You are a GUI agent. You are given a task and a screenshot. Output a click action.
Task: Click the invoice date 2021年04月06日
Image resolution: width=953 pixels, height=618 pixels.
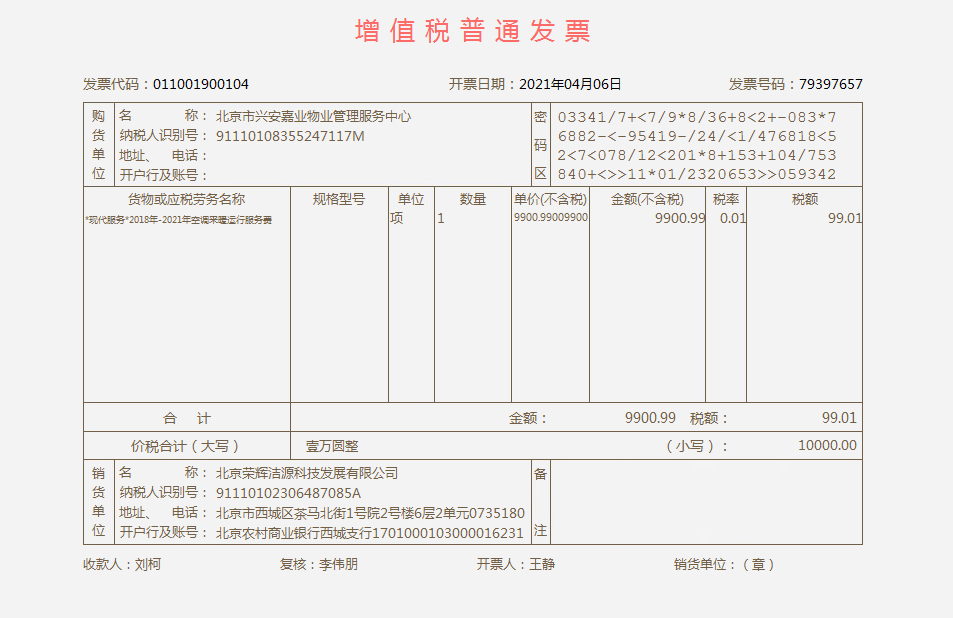pyautogui.click(x=570, y=84)
